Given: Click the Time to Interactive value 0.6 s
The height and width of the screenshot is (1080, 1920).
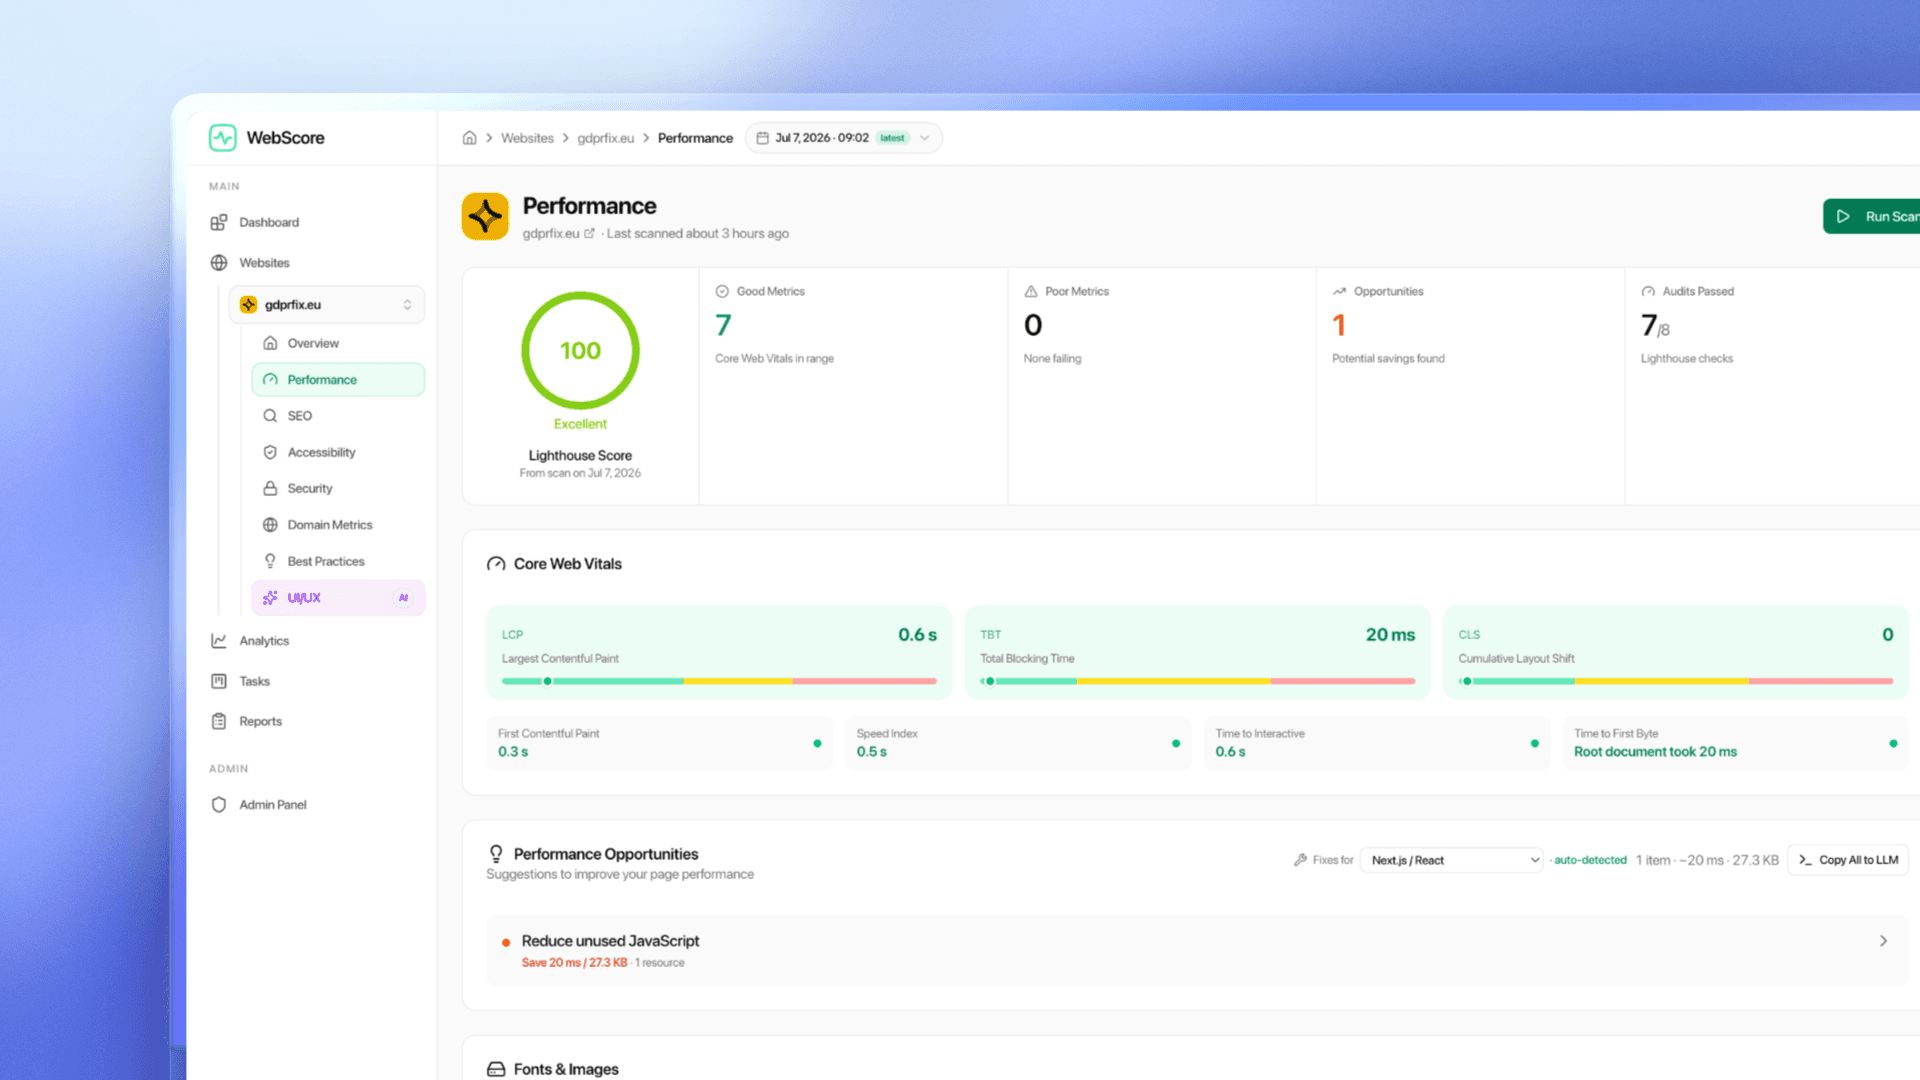Looking at the screenshot, I should click(x=1230, y=752).
